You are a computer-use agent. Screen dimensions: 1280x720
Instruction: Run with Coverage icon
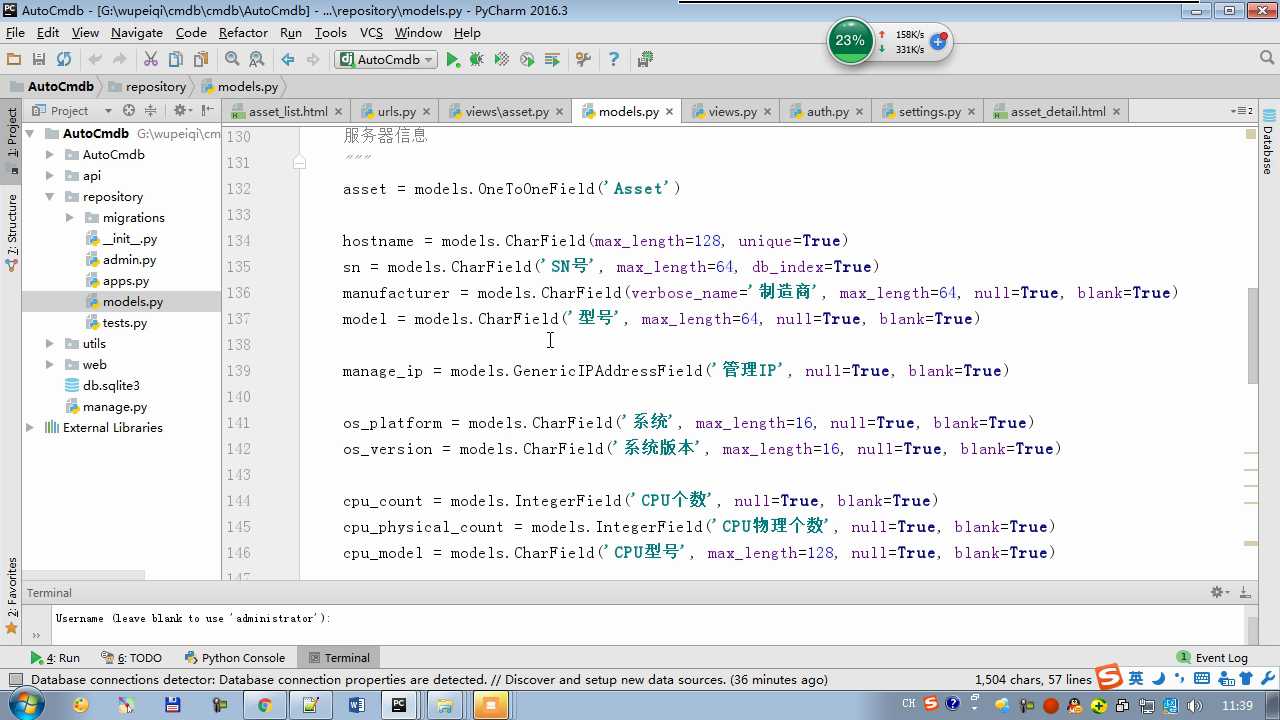pyautogui.click(x=502, y=60)
